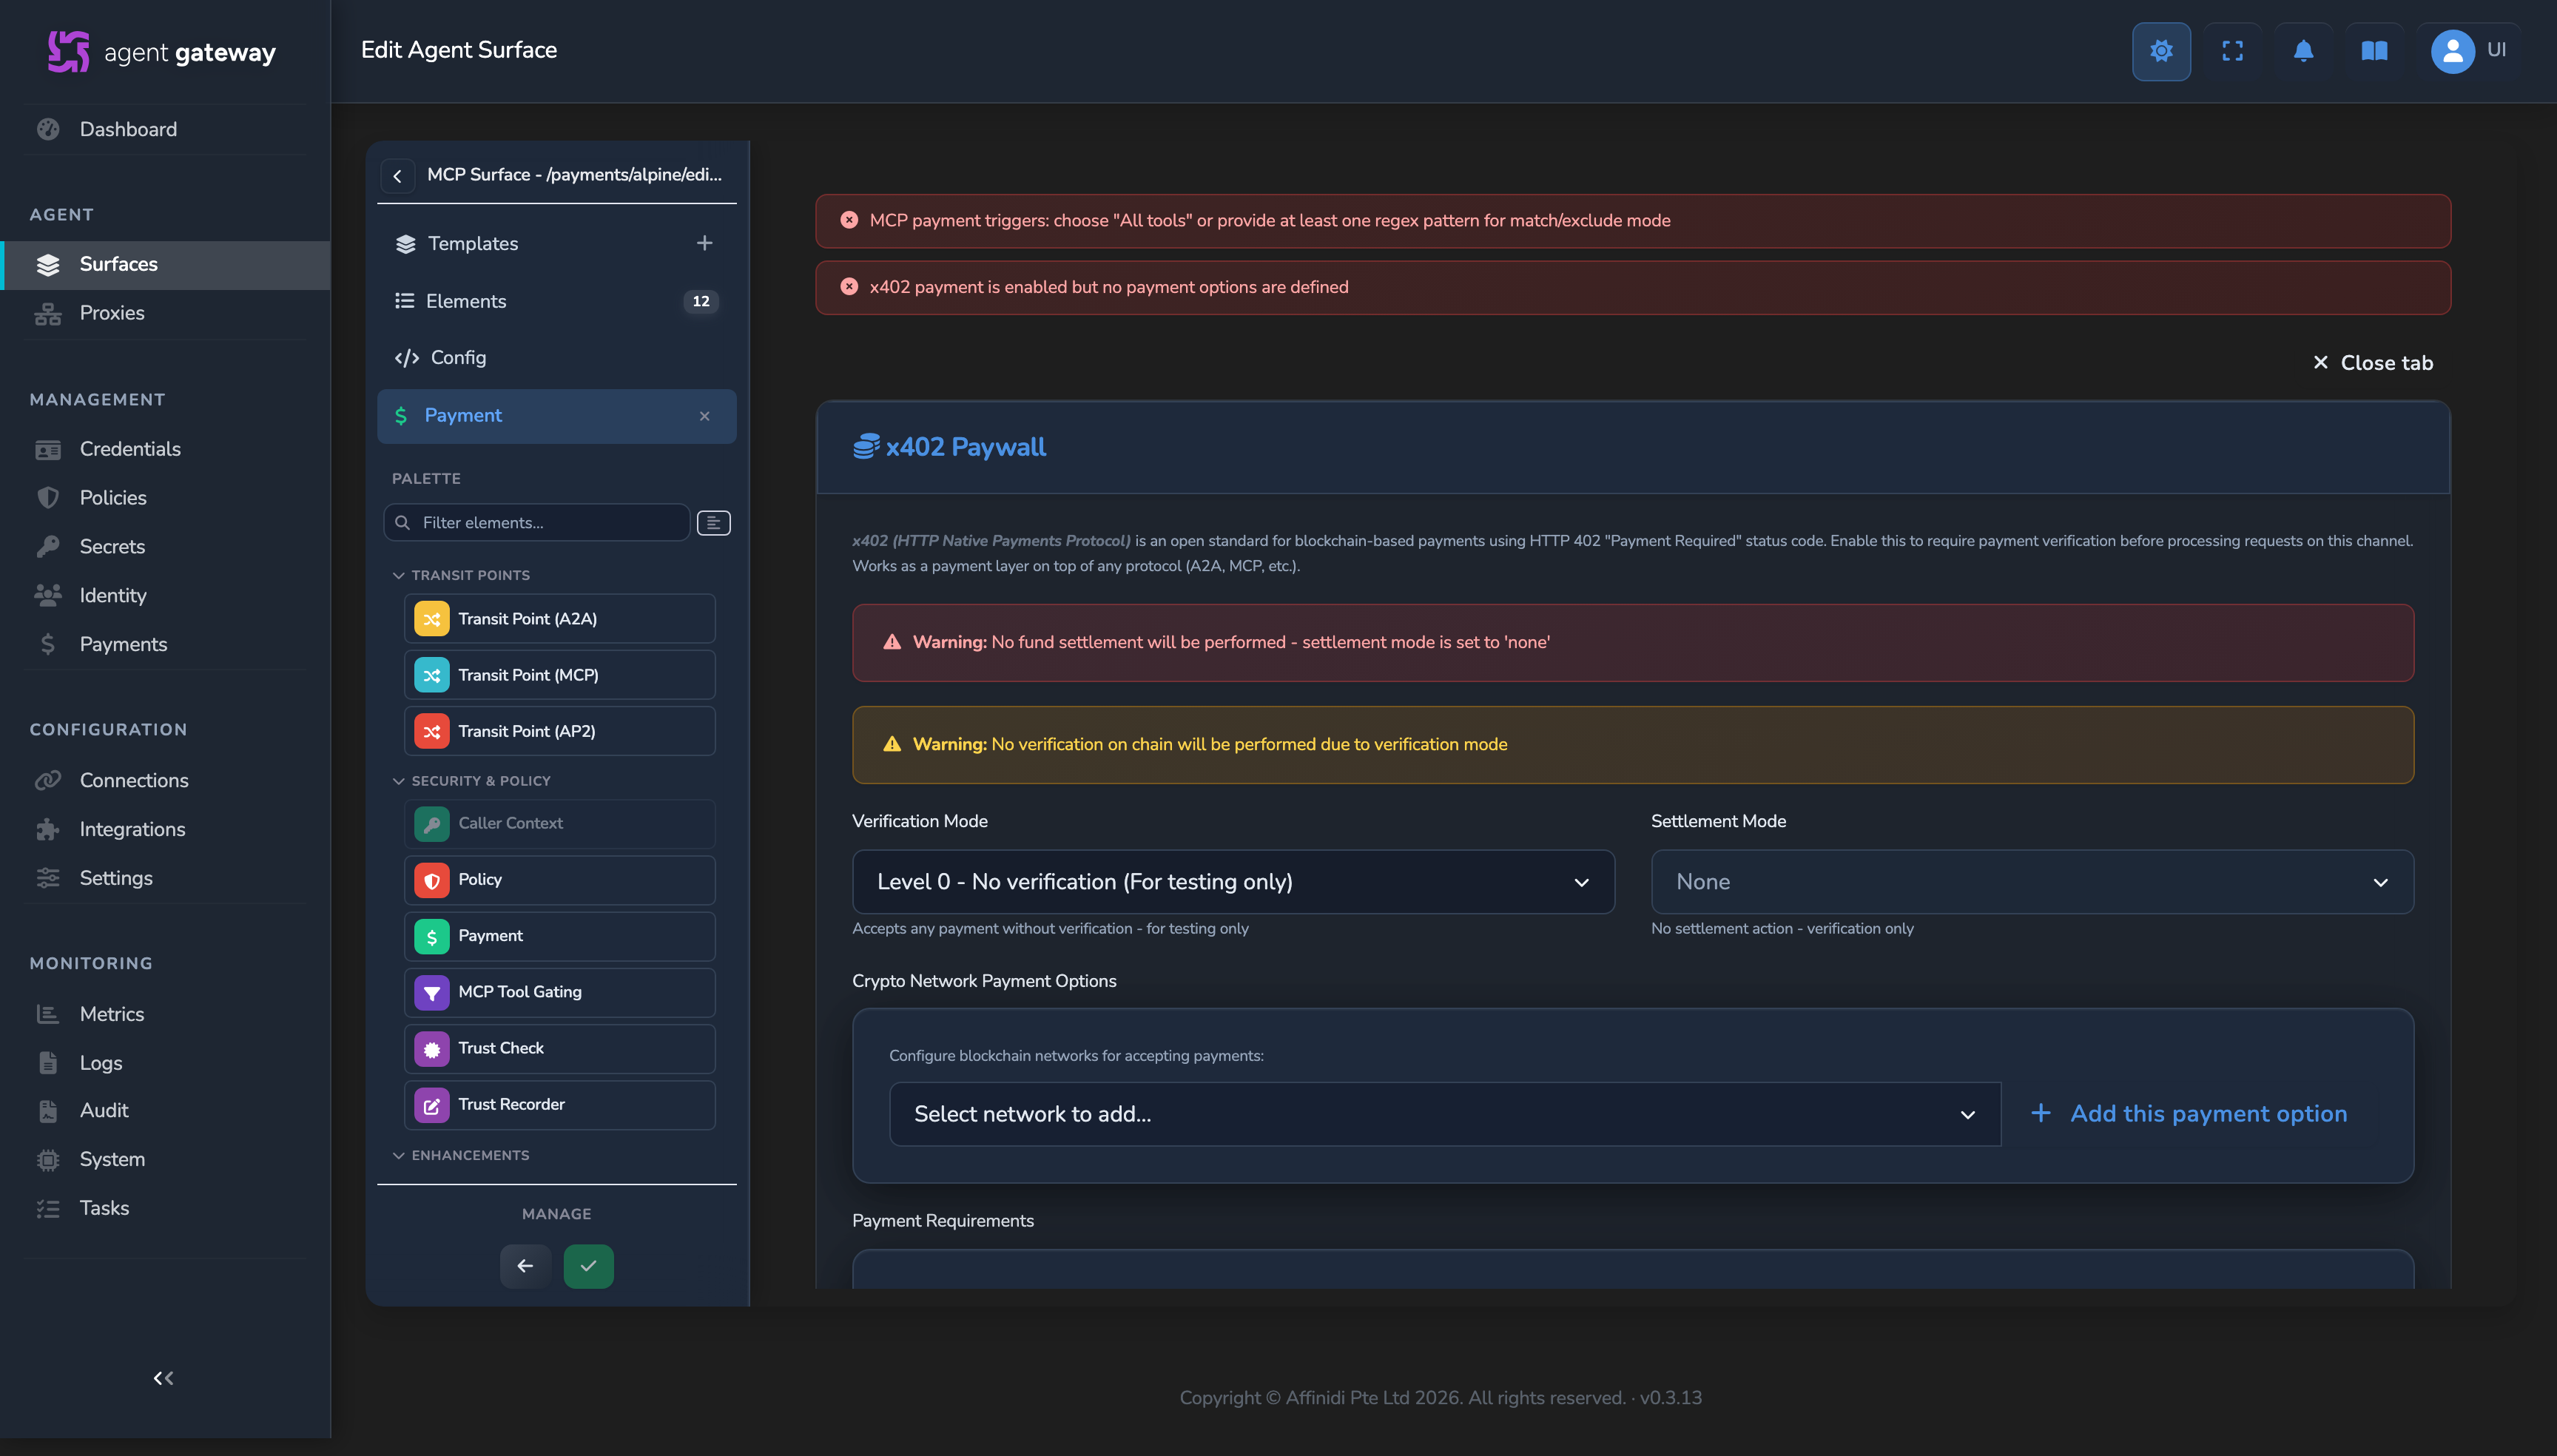2557x1456 pixels.
Task: Click the Integrations puzzle icon
Action: pyautogui.click(x=48, y=829)
